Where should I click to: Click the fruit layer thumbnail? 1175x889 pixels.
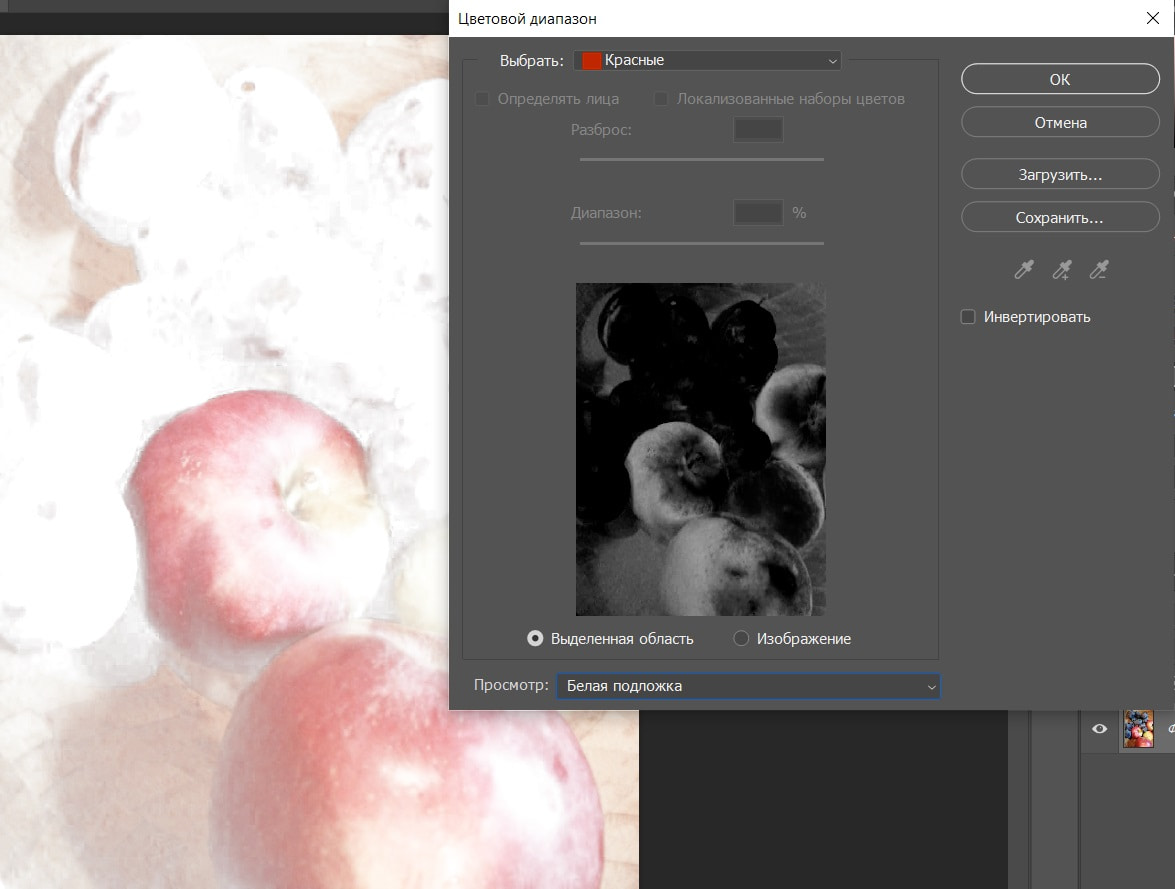pyautogui.click(x=1138, y=729)
